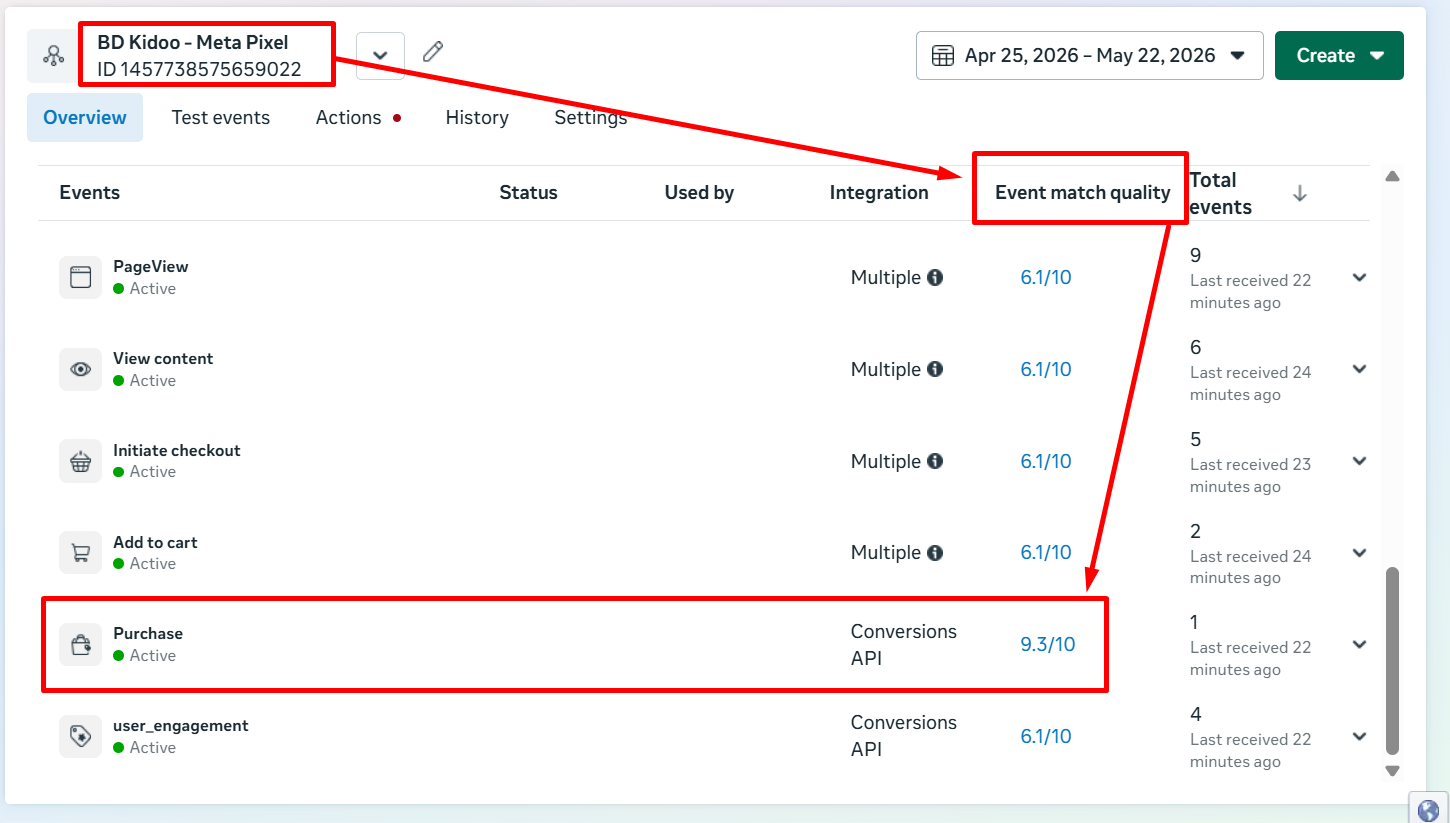Viewport: 1450px width, 823px height.
Task: Click the Purchase shopping bag icon
Action: coord(80,645)
